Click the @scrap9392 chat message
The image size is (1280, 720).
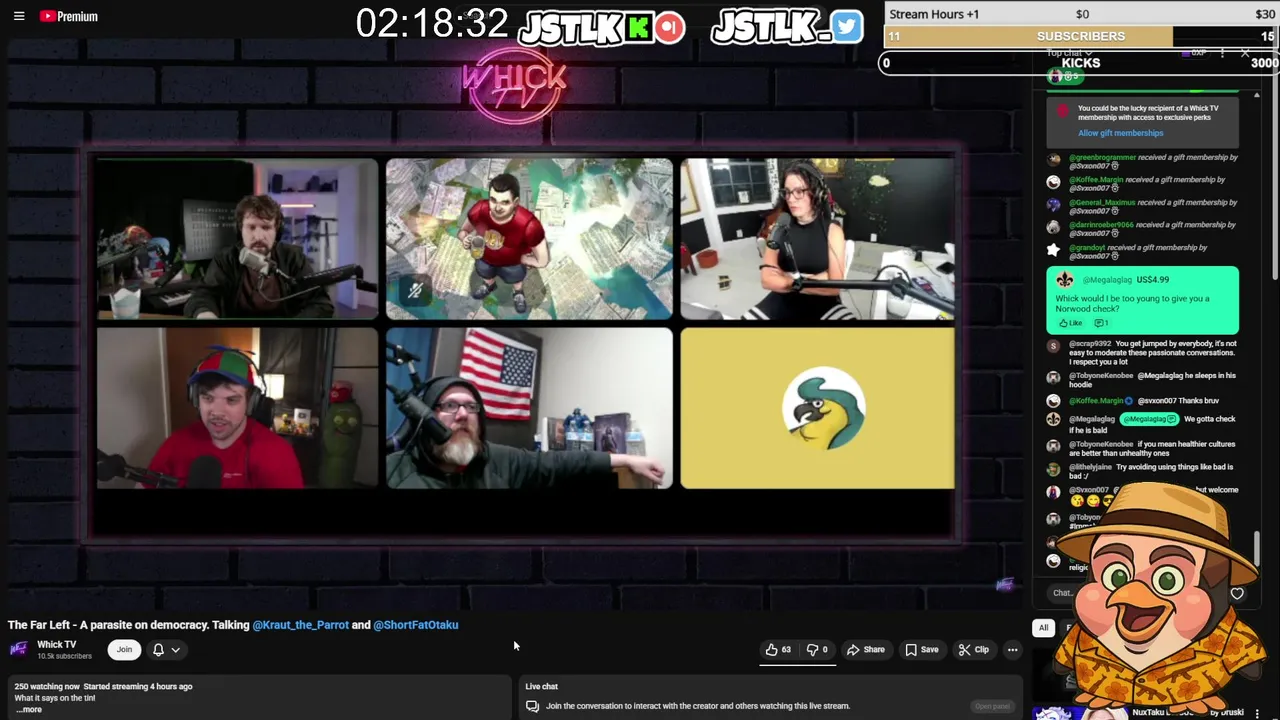(x=1143, y=352)
